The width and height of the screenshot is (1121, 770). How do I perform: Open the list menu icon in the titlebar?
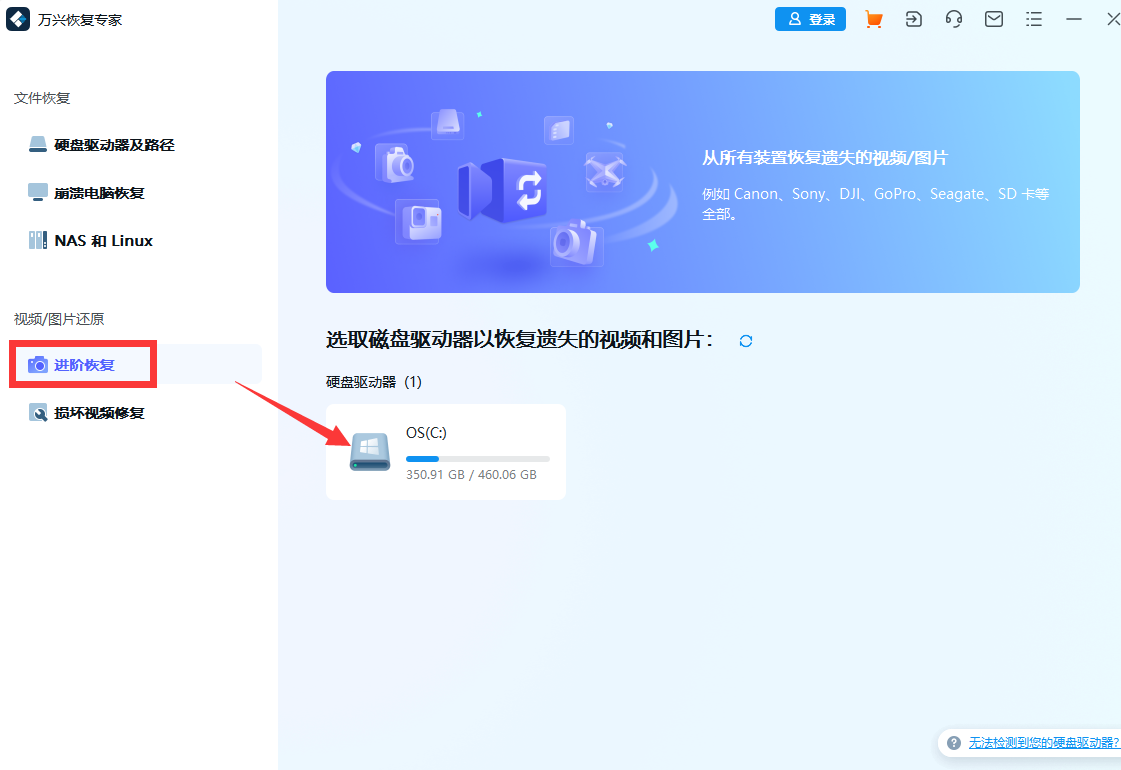point(1033,19)
